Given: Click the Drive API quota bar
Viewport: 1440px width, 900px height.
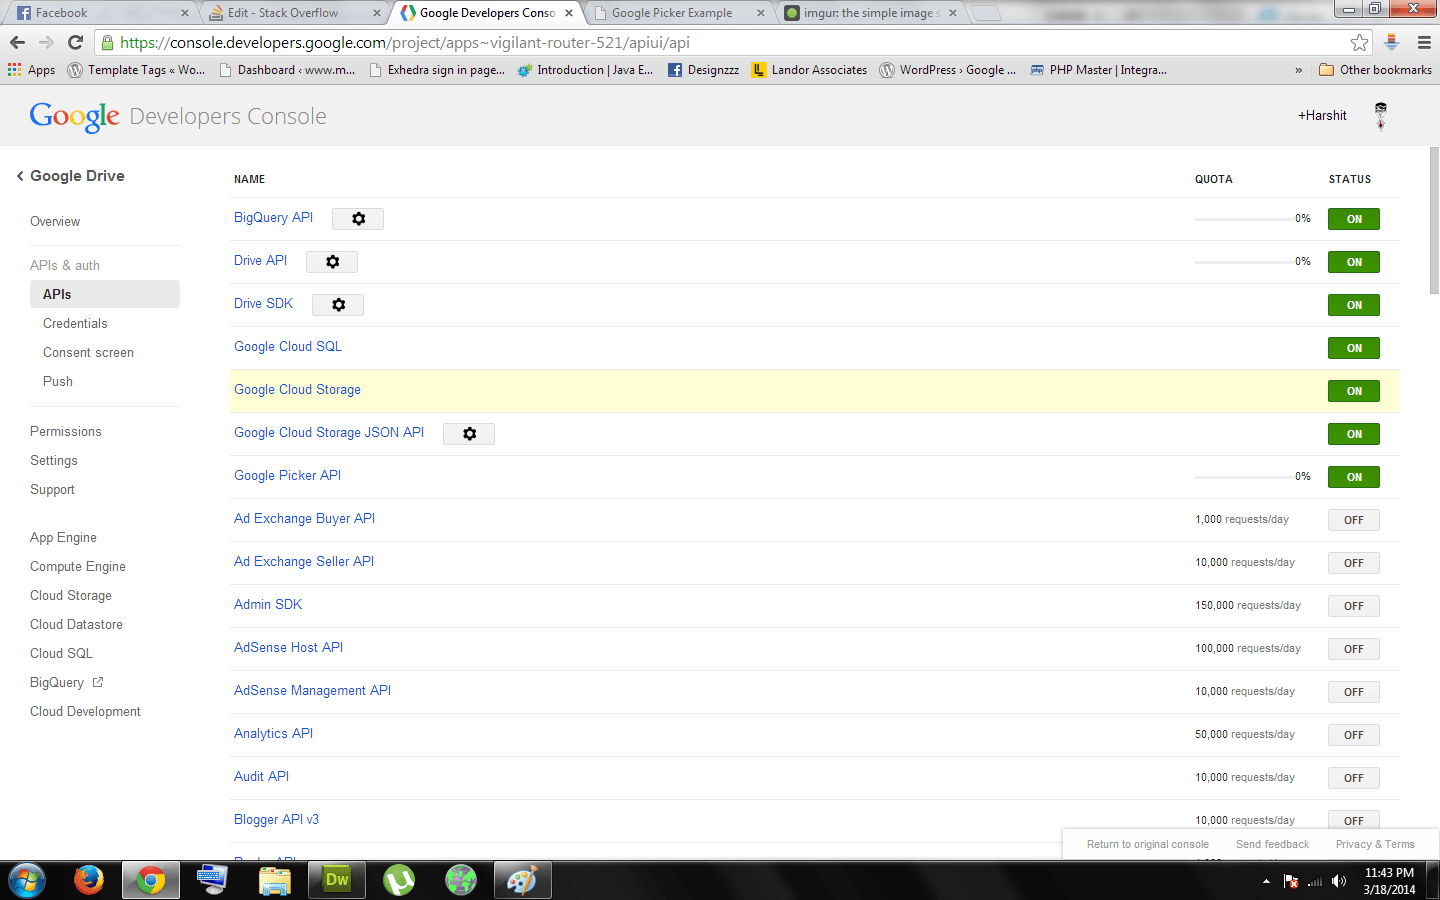Looking at the screenshot, I should (x=1243, y=262).
